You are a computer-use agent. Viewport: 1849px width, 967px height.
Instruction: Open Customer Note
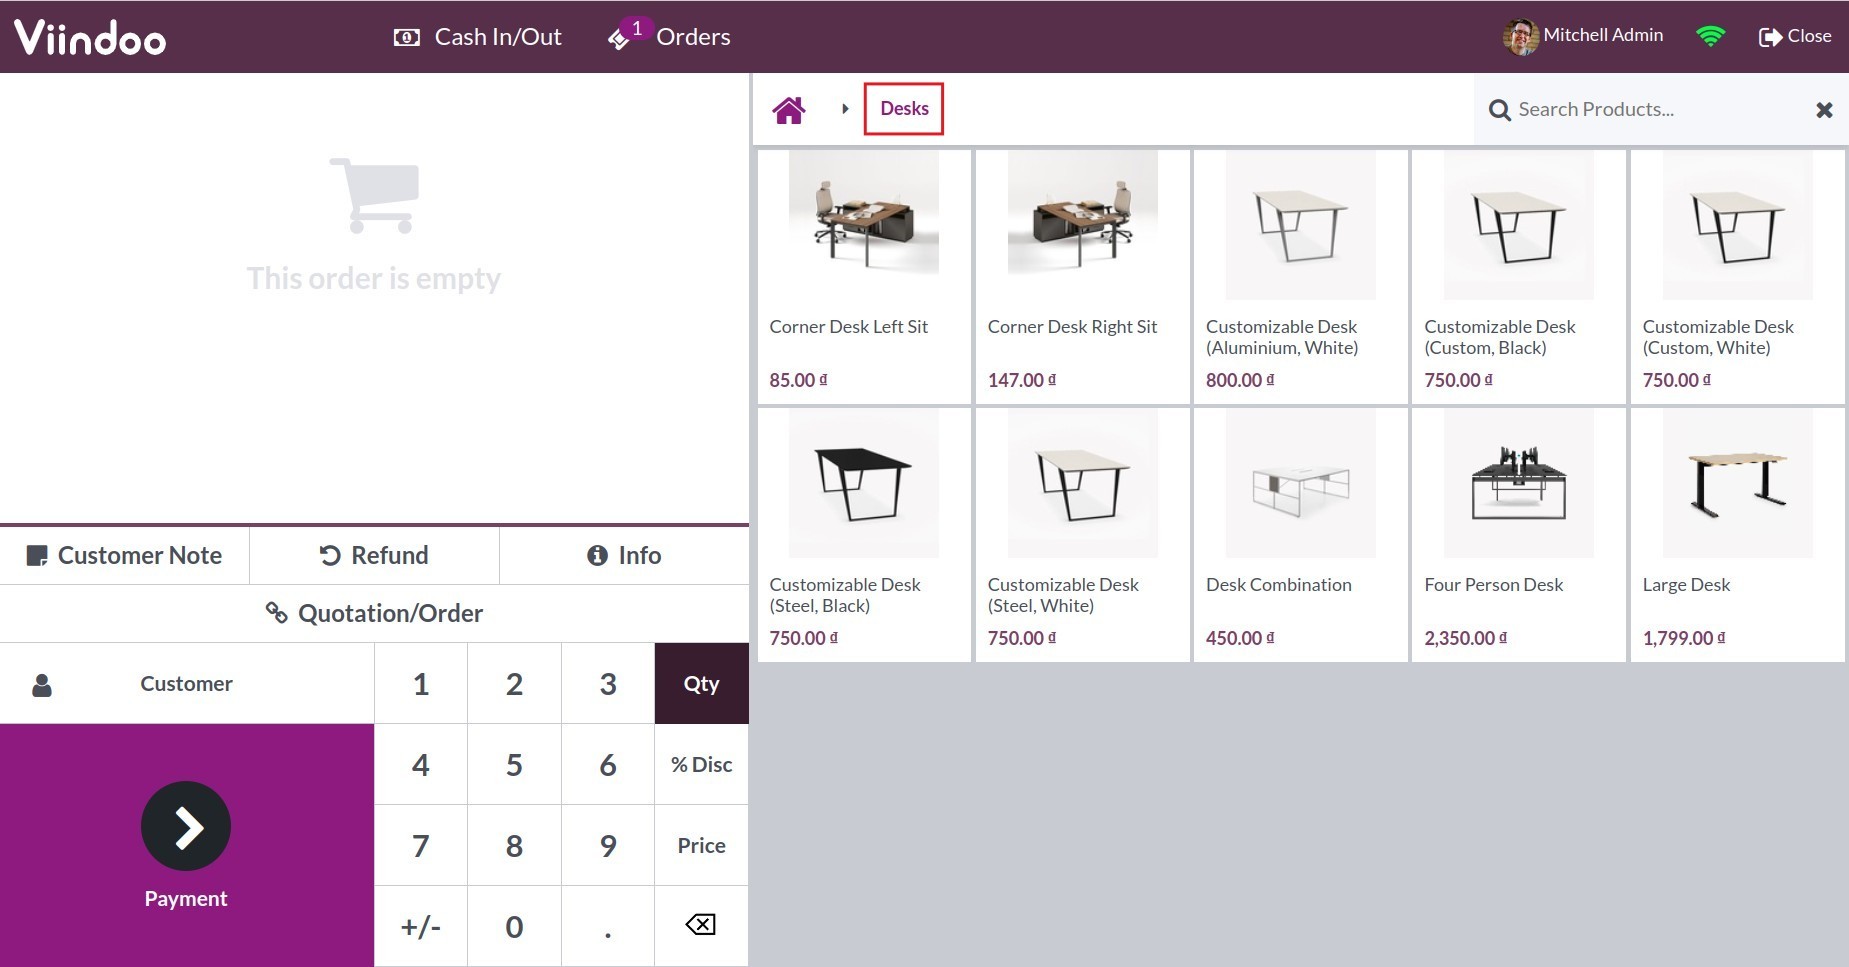[124, 555]
